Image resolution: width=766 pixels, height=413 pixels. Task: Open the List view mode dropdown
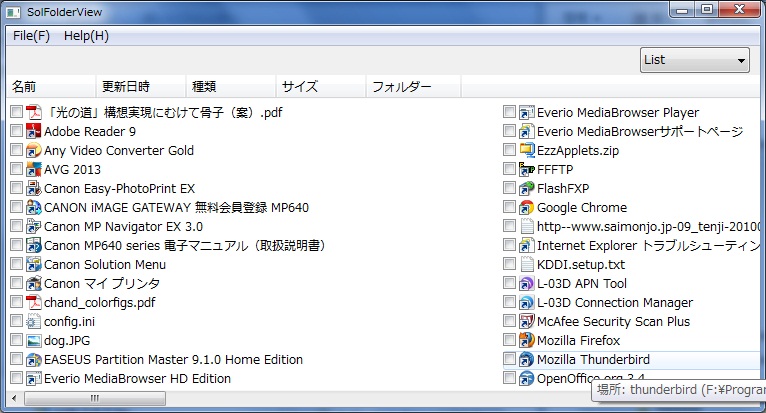coord(694,60)
